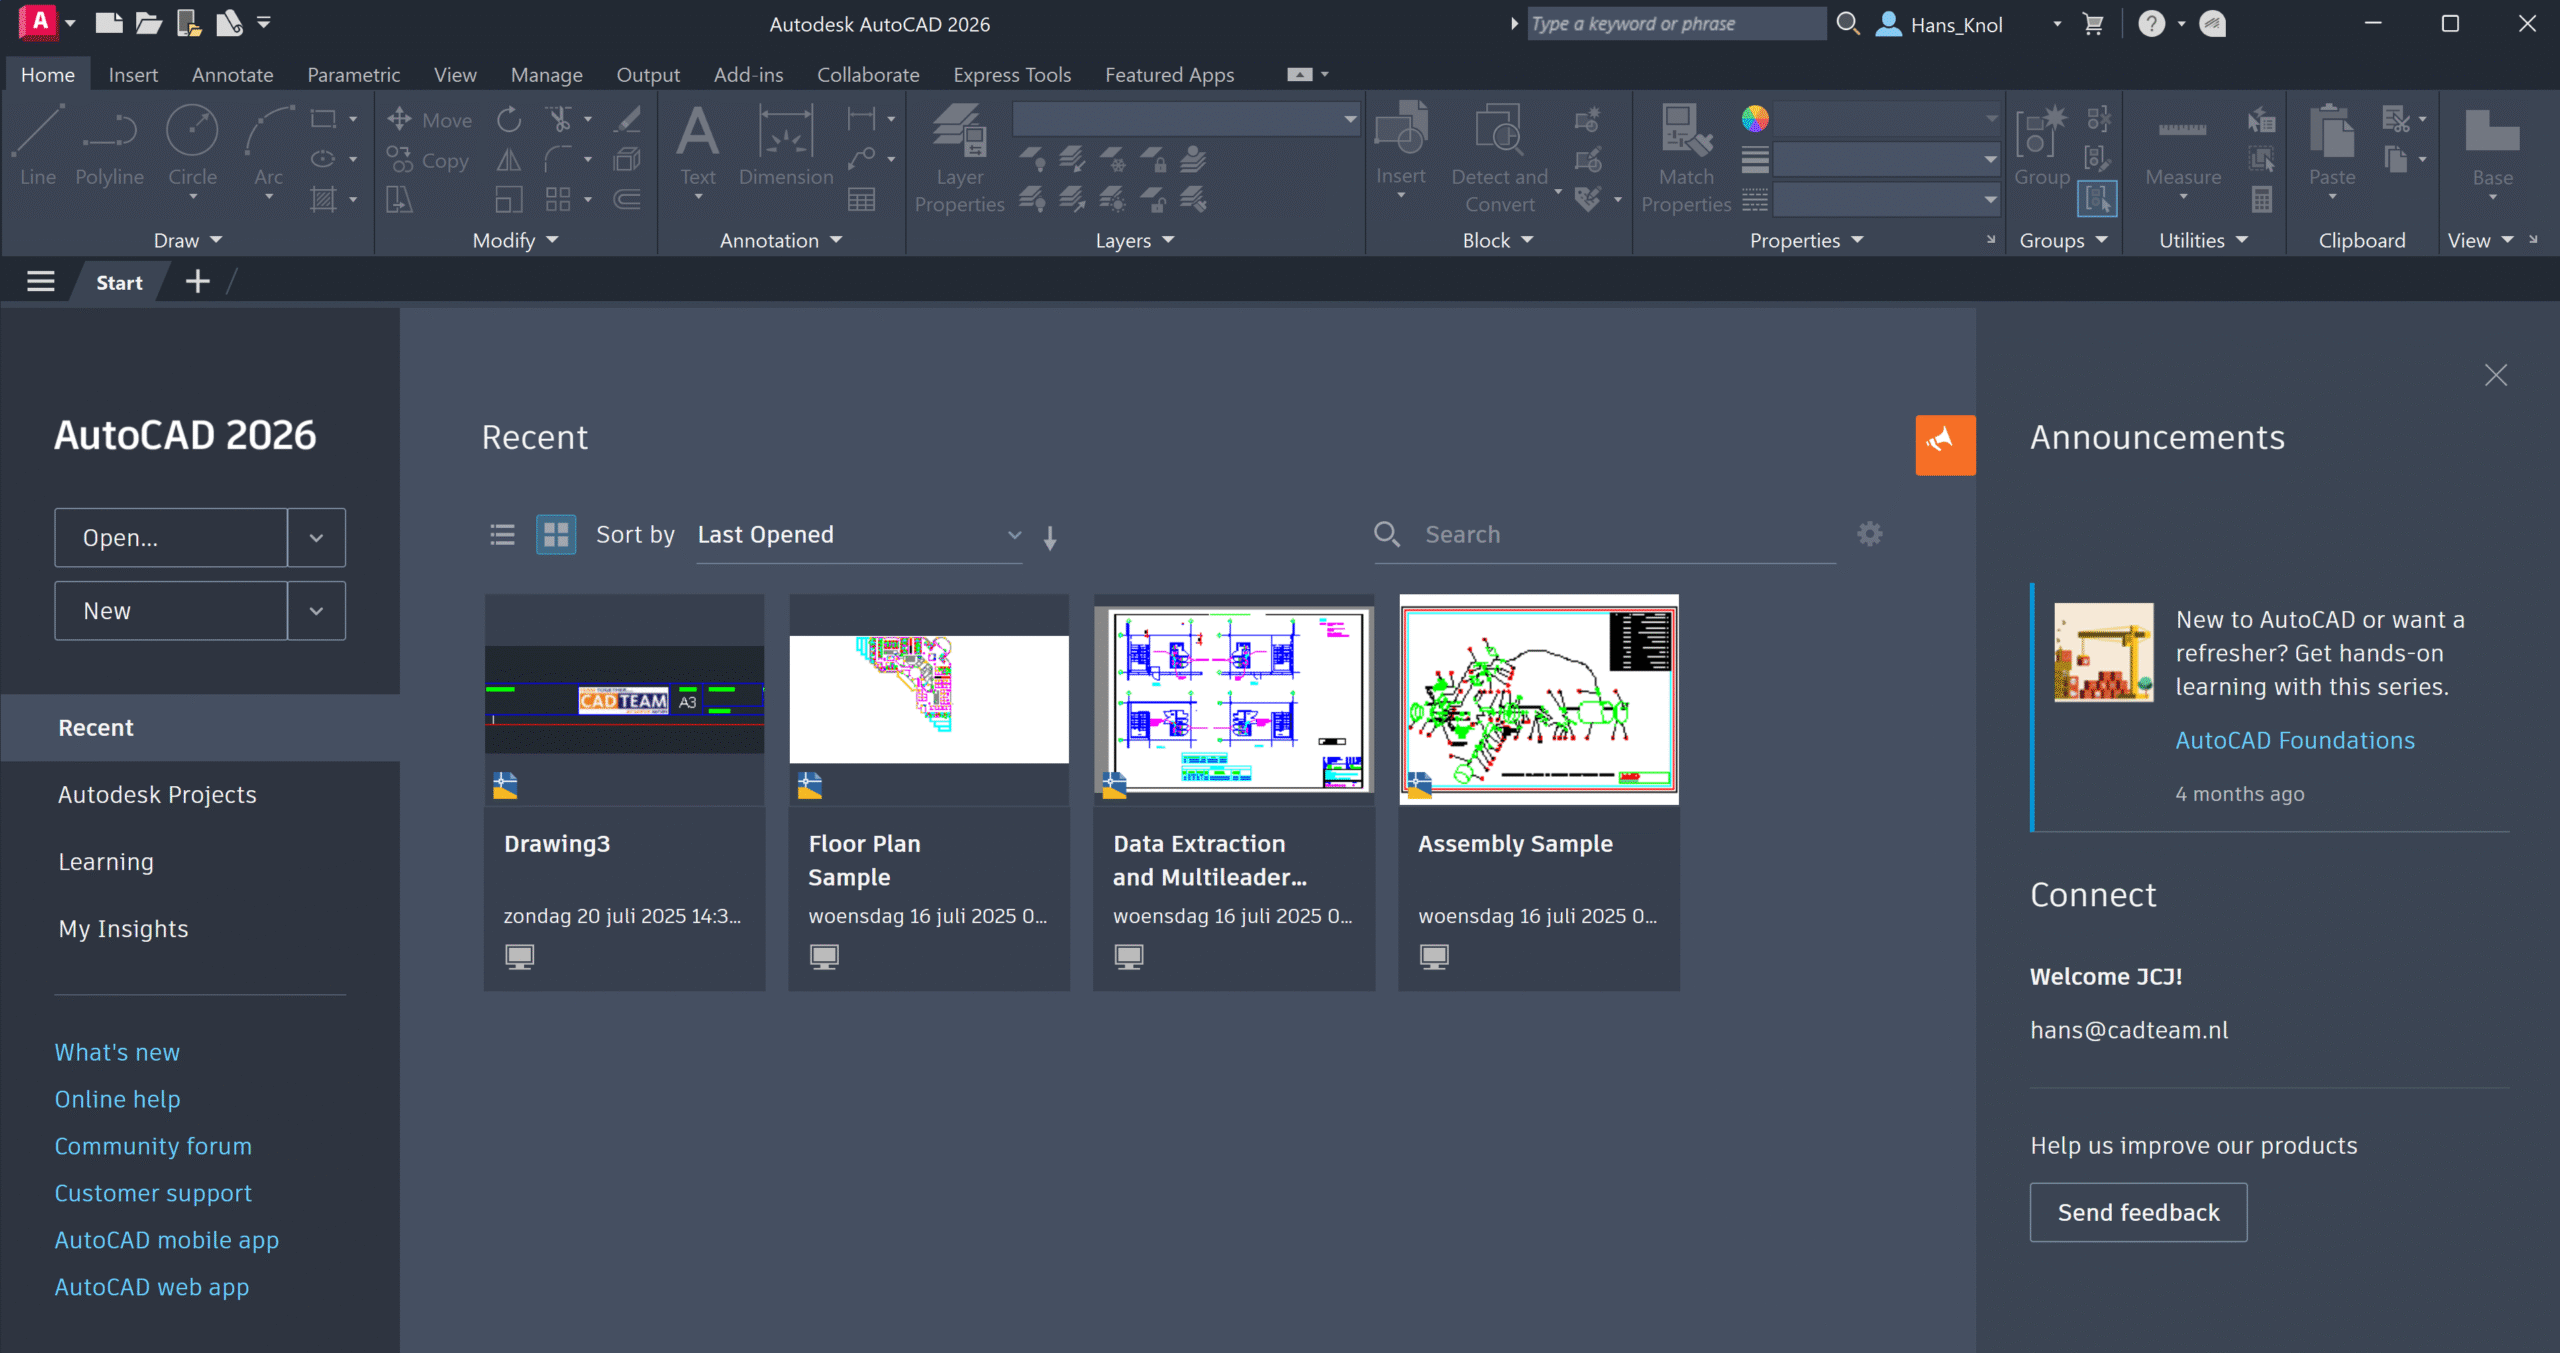The height and width of the screenshot is (1353, 2560).
Task: Open the Autodesk App Store cart icon
Action: (x=2093, y=24)
